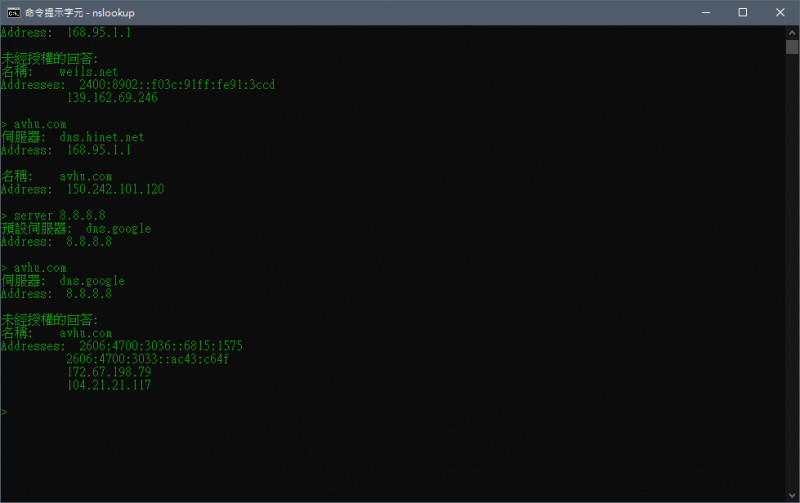Minimize the nslookup window
The width and height of the screenshot is (800, 503).
698,12
